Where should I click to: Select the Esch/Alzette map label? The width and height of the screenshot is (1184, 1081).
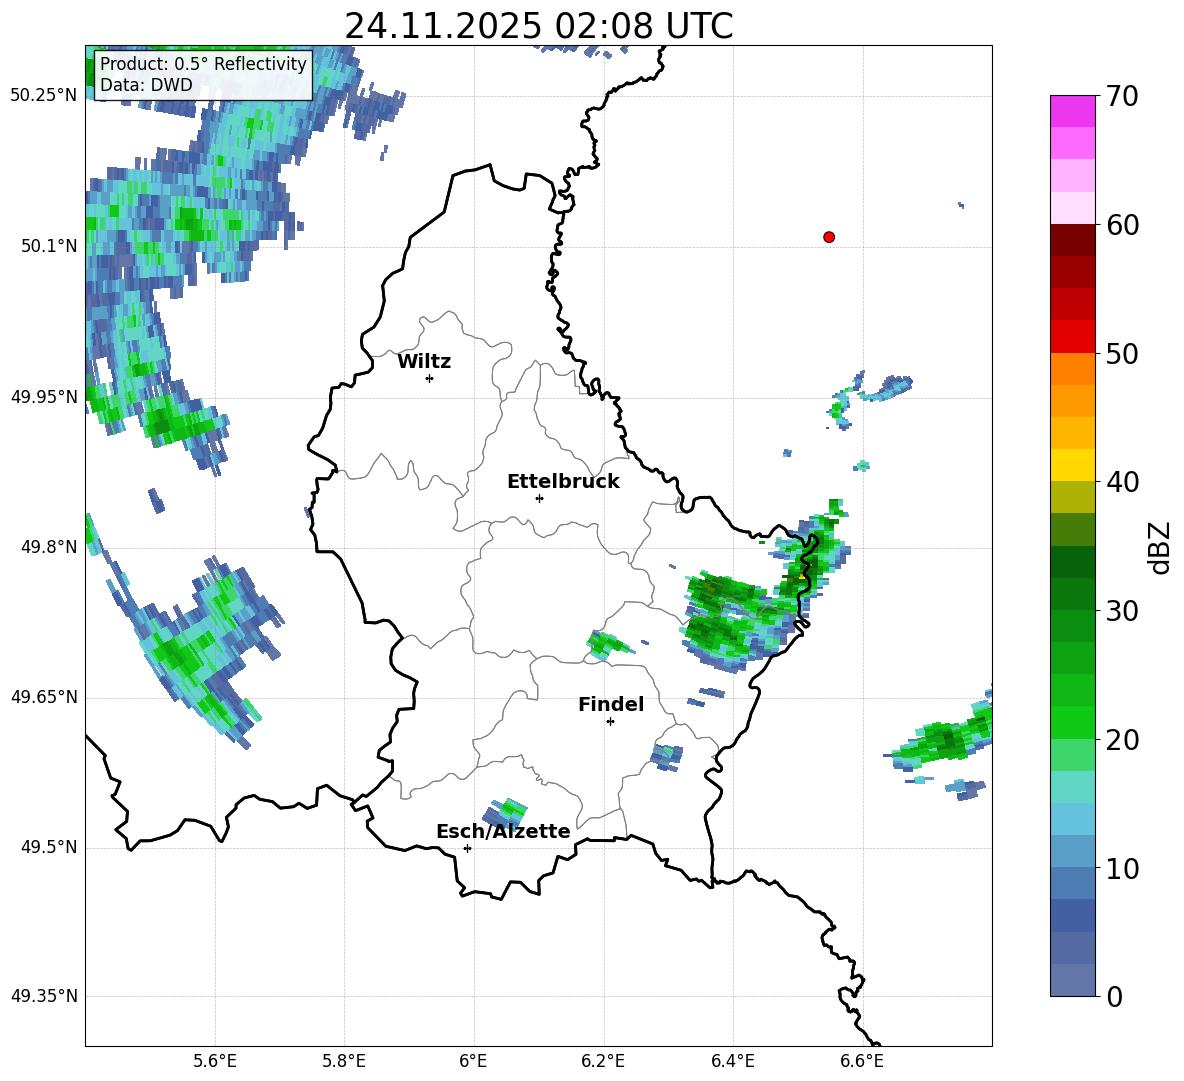tap(503, 831)
